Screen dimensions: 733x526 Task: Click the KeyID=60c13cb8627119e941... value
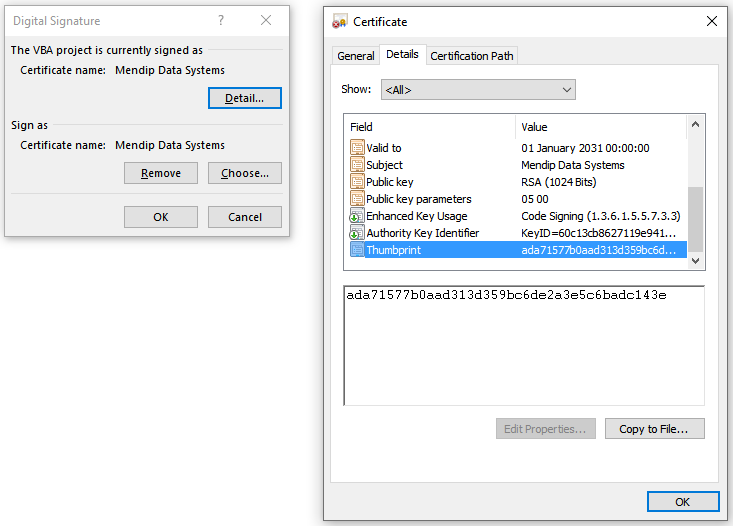(x=599, y=233)
